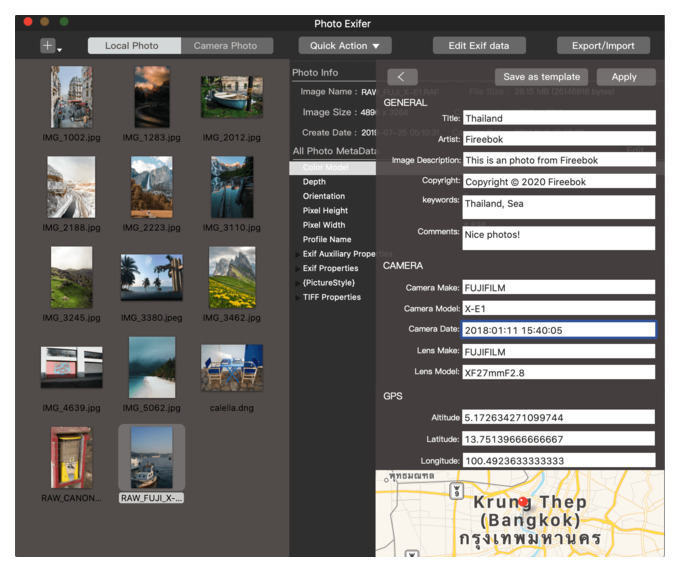
Task: Open the Quick Action dropdown
Action: (x=345, y=46)
